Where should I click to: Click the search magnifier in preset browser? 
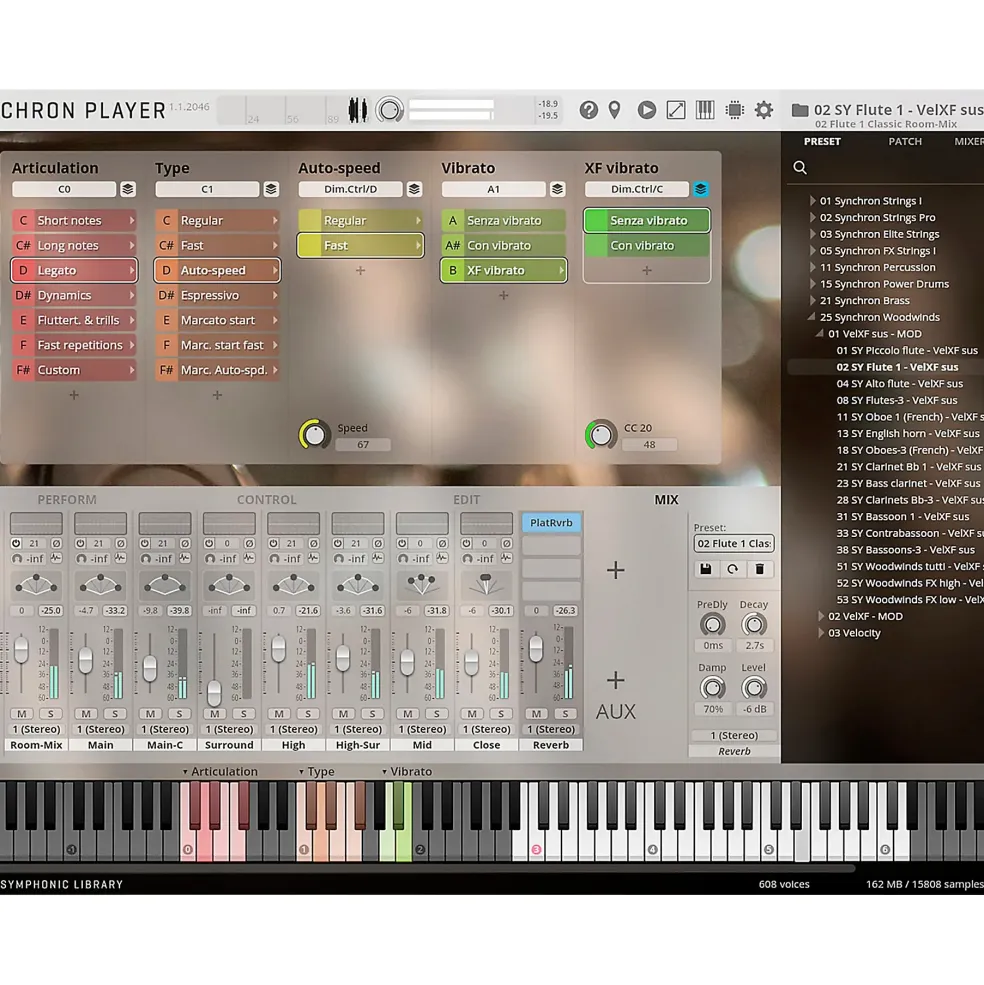pos(800,168)
